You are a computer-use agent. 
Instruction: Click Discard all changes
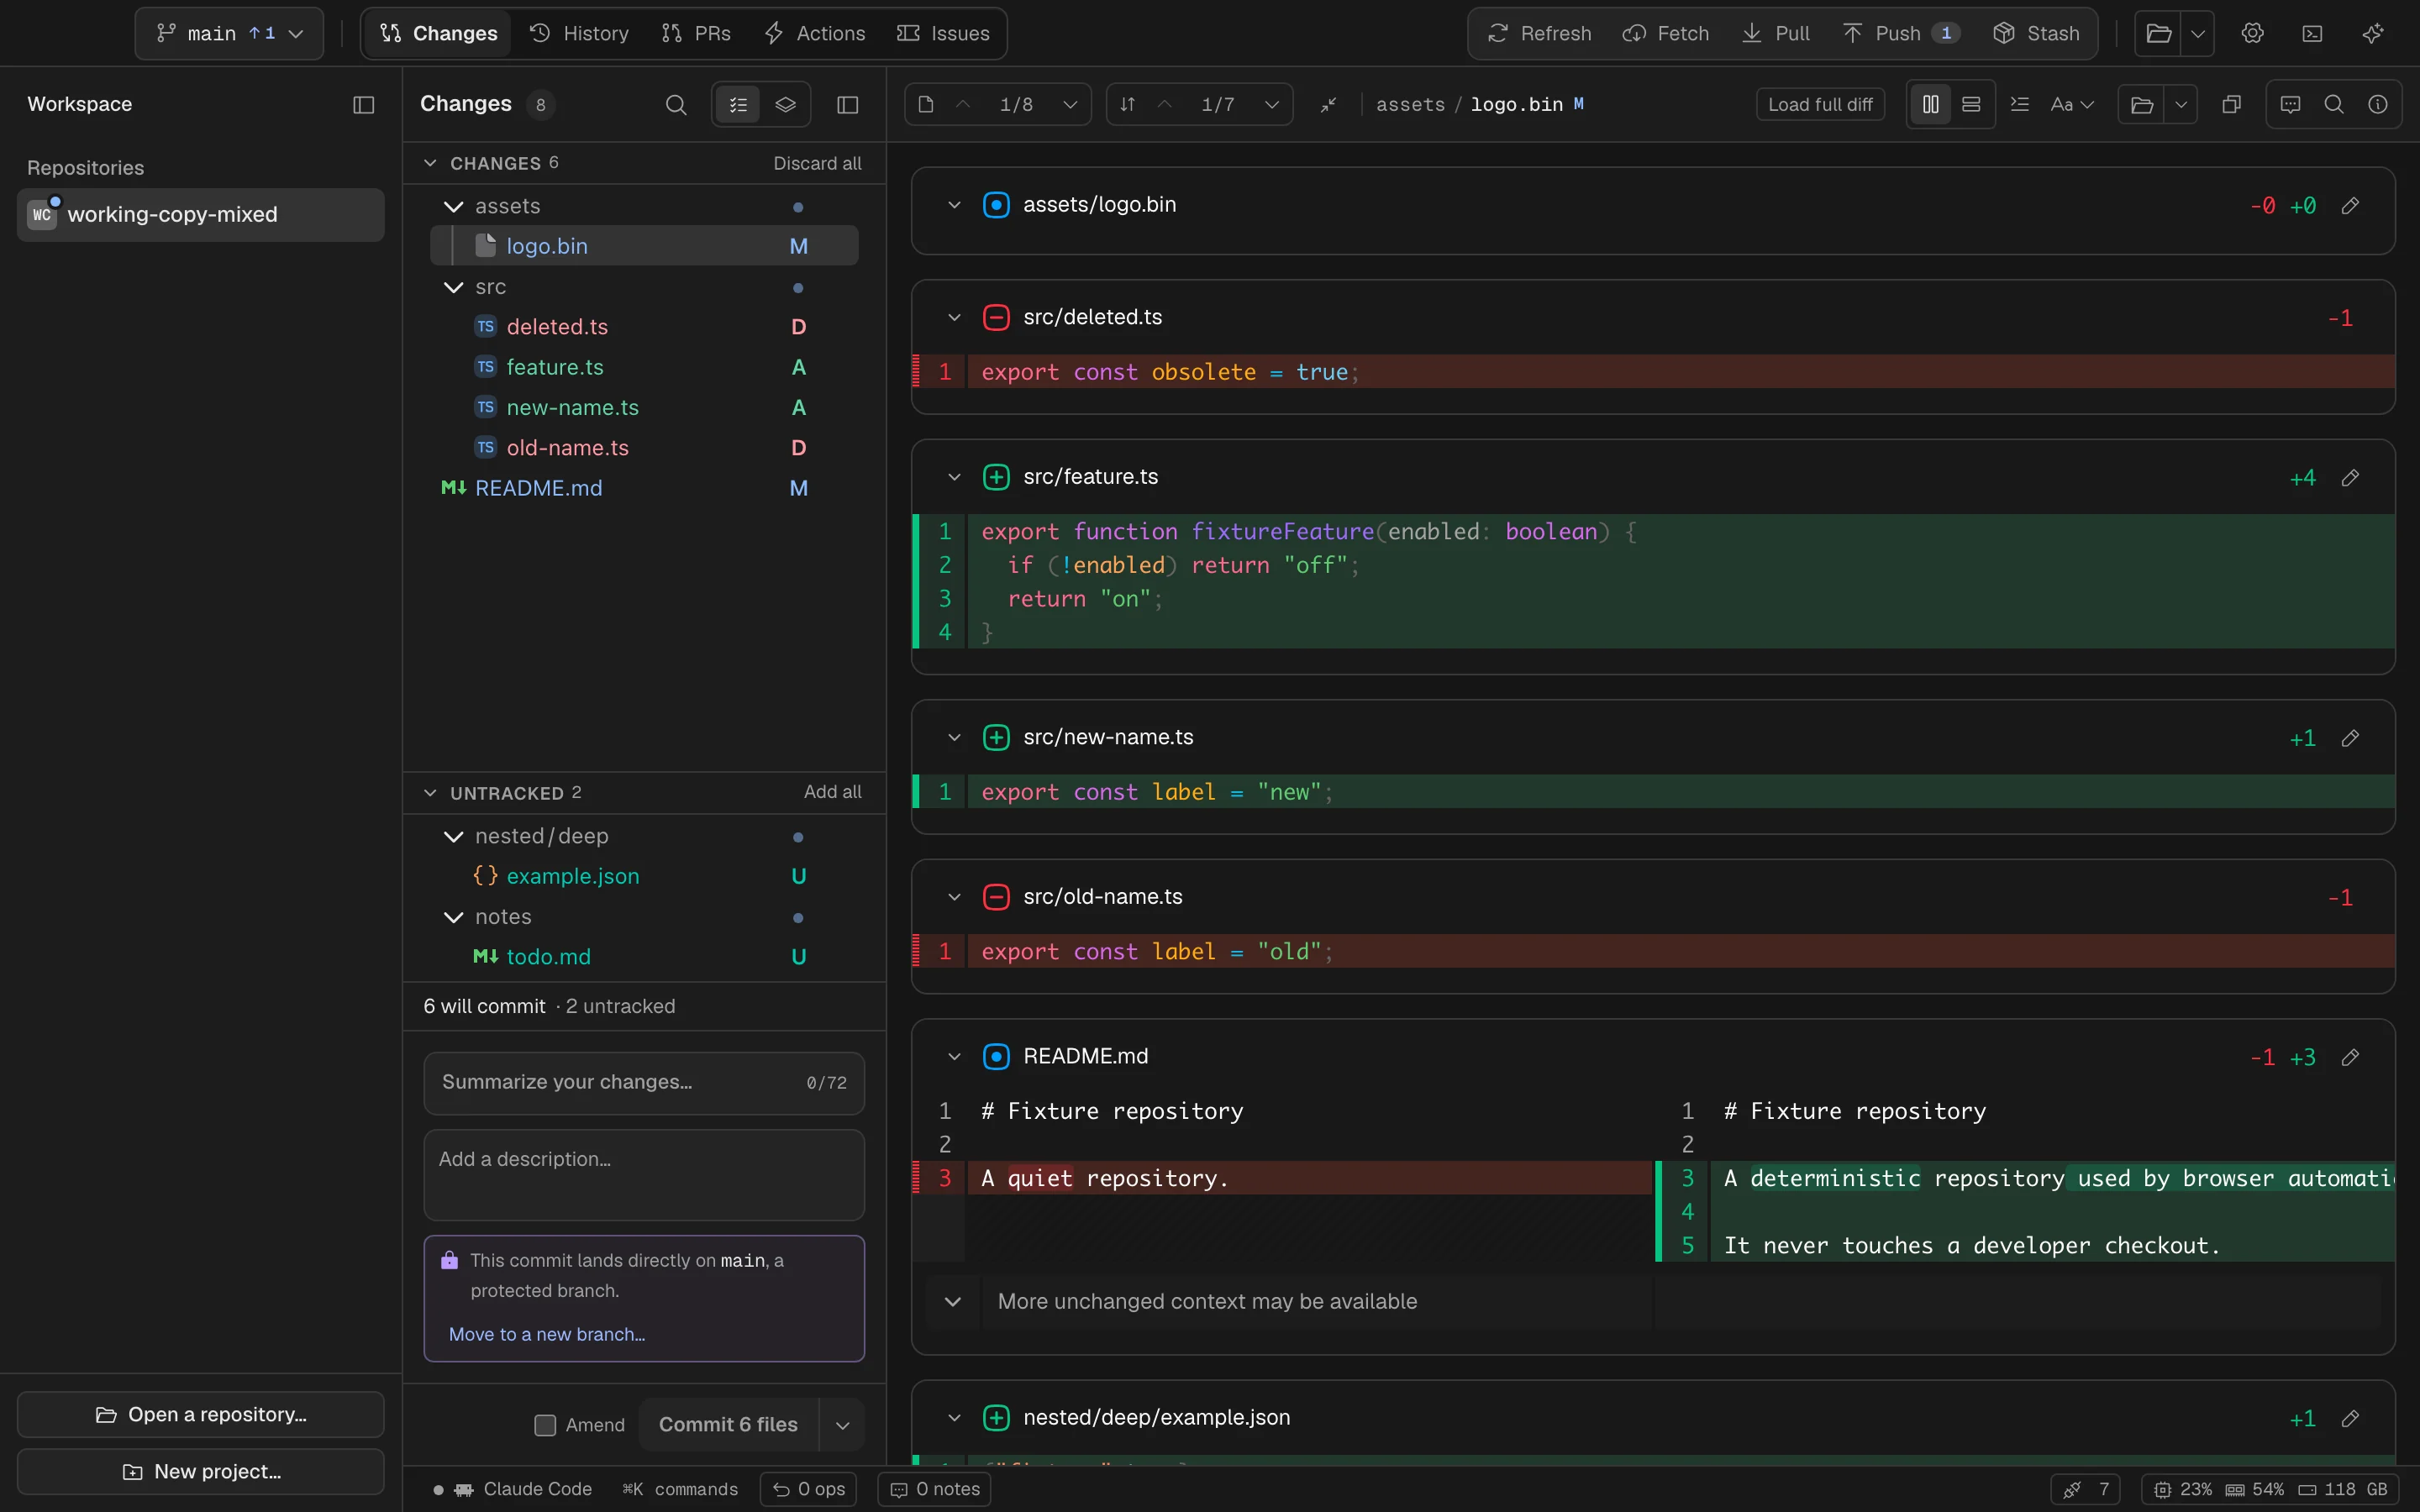coord(817,163)
